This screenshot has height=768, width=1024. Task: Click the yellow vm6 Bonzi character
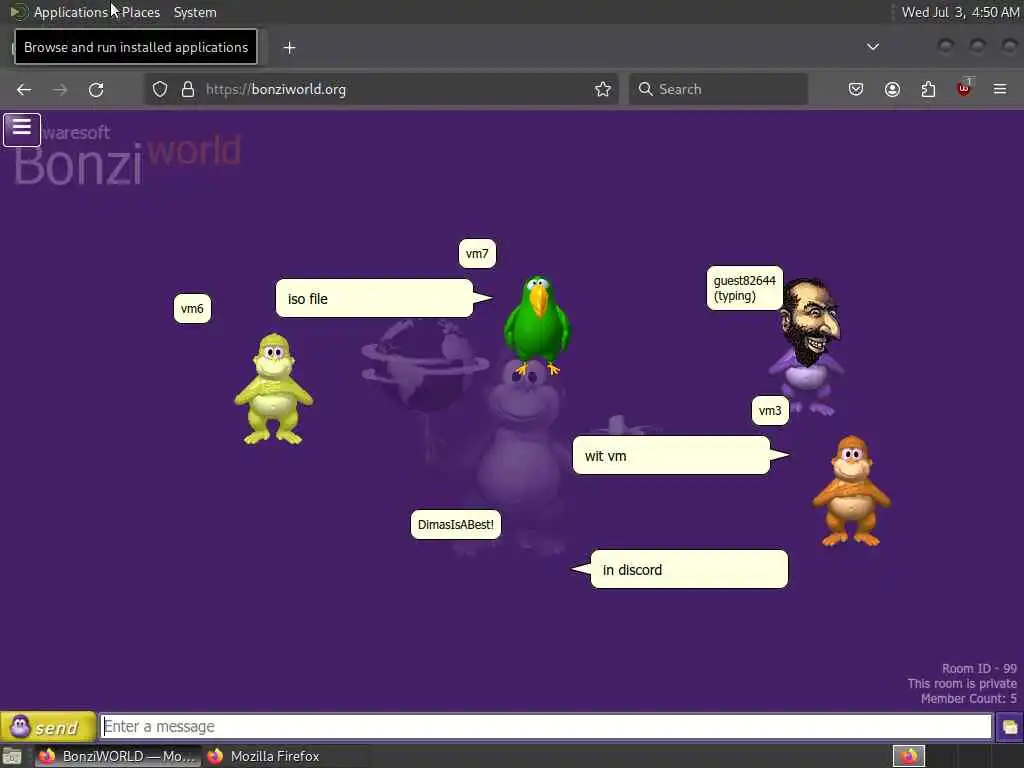tap(274, 389)
